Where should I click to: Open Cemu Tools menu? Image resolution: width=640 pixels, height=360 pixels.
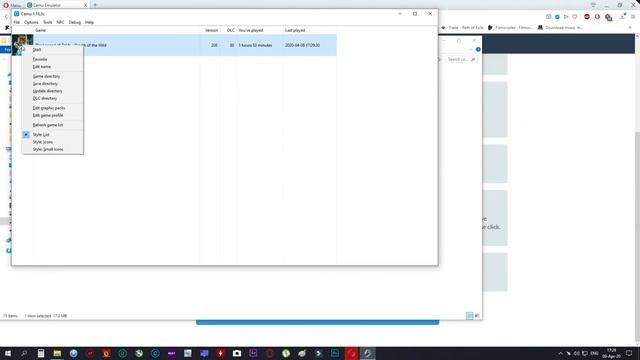(x=47, y=22)
